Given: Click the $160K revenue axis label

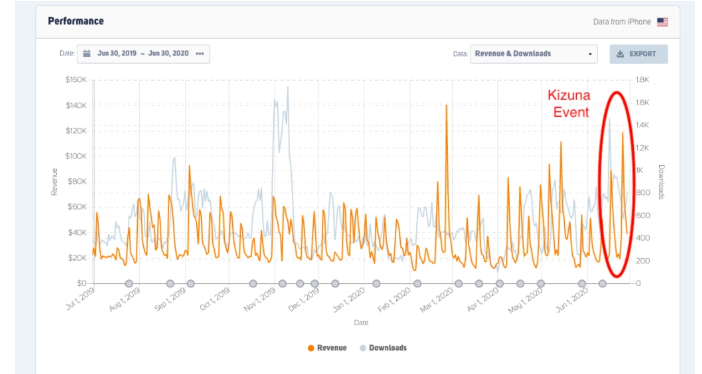Looking at the screenshot, I should click(76, 80).
